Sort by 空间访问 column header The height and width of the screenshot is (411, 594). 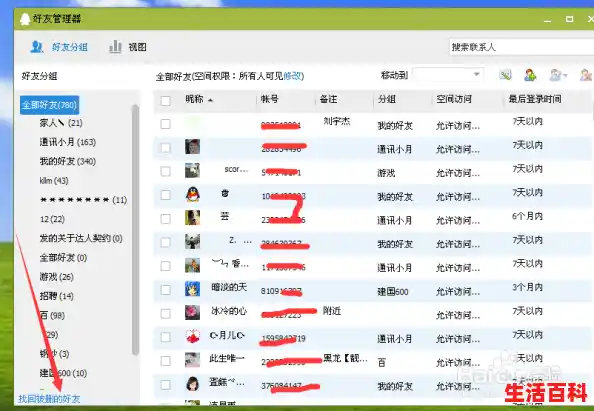(x=454, y=100)
